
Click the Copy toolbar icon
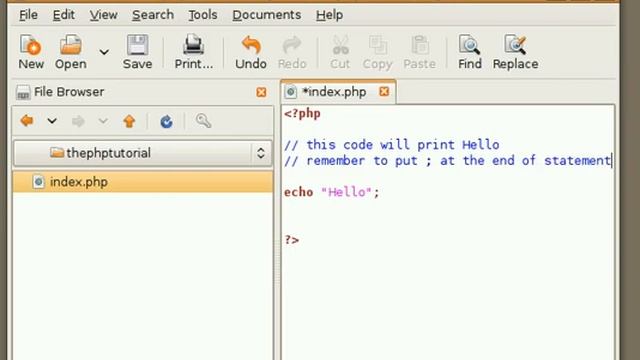click(x=378, y=52)
